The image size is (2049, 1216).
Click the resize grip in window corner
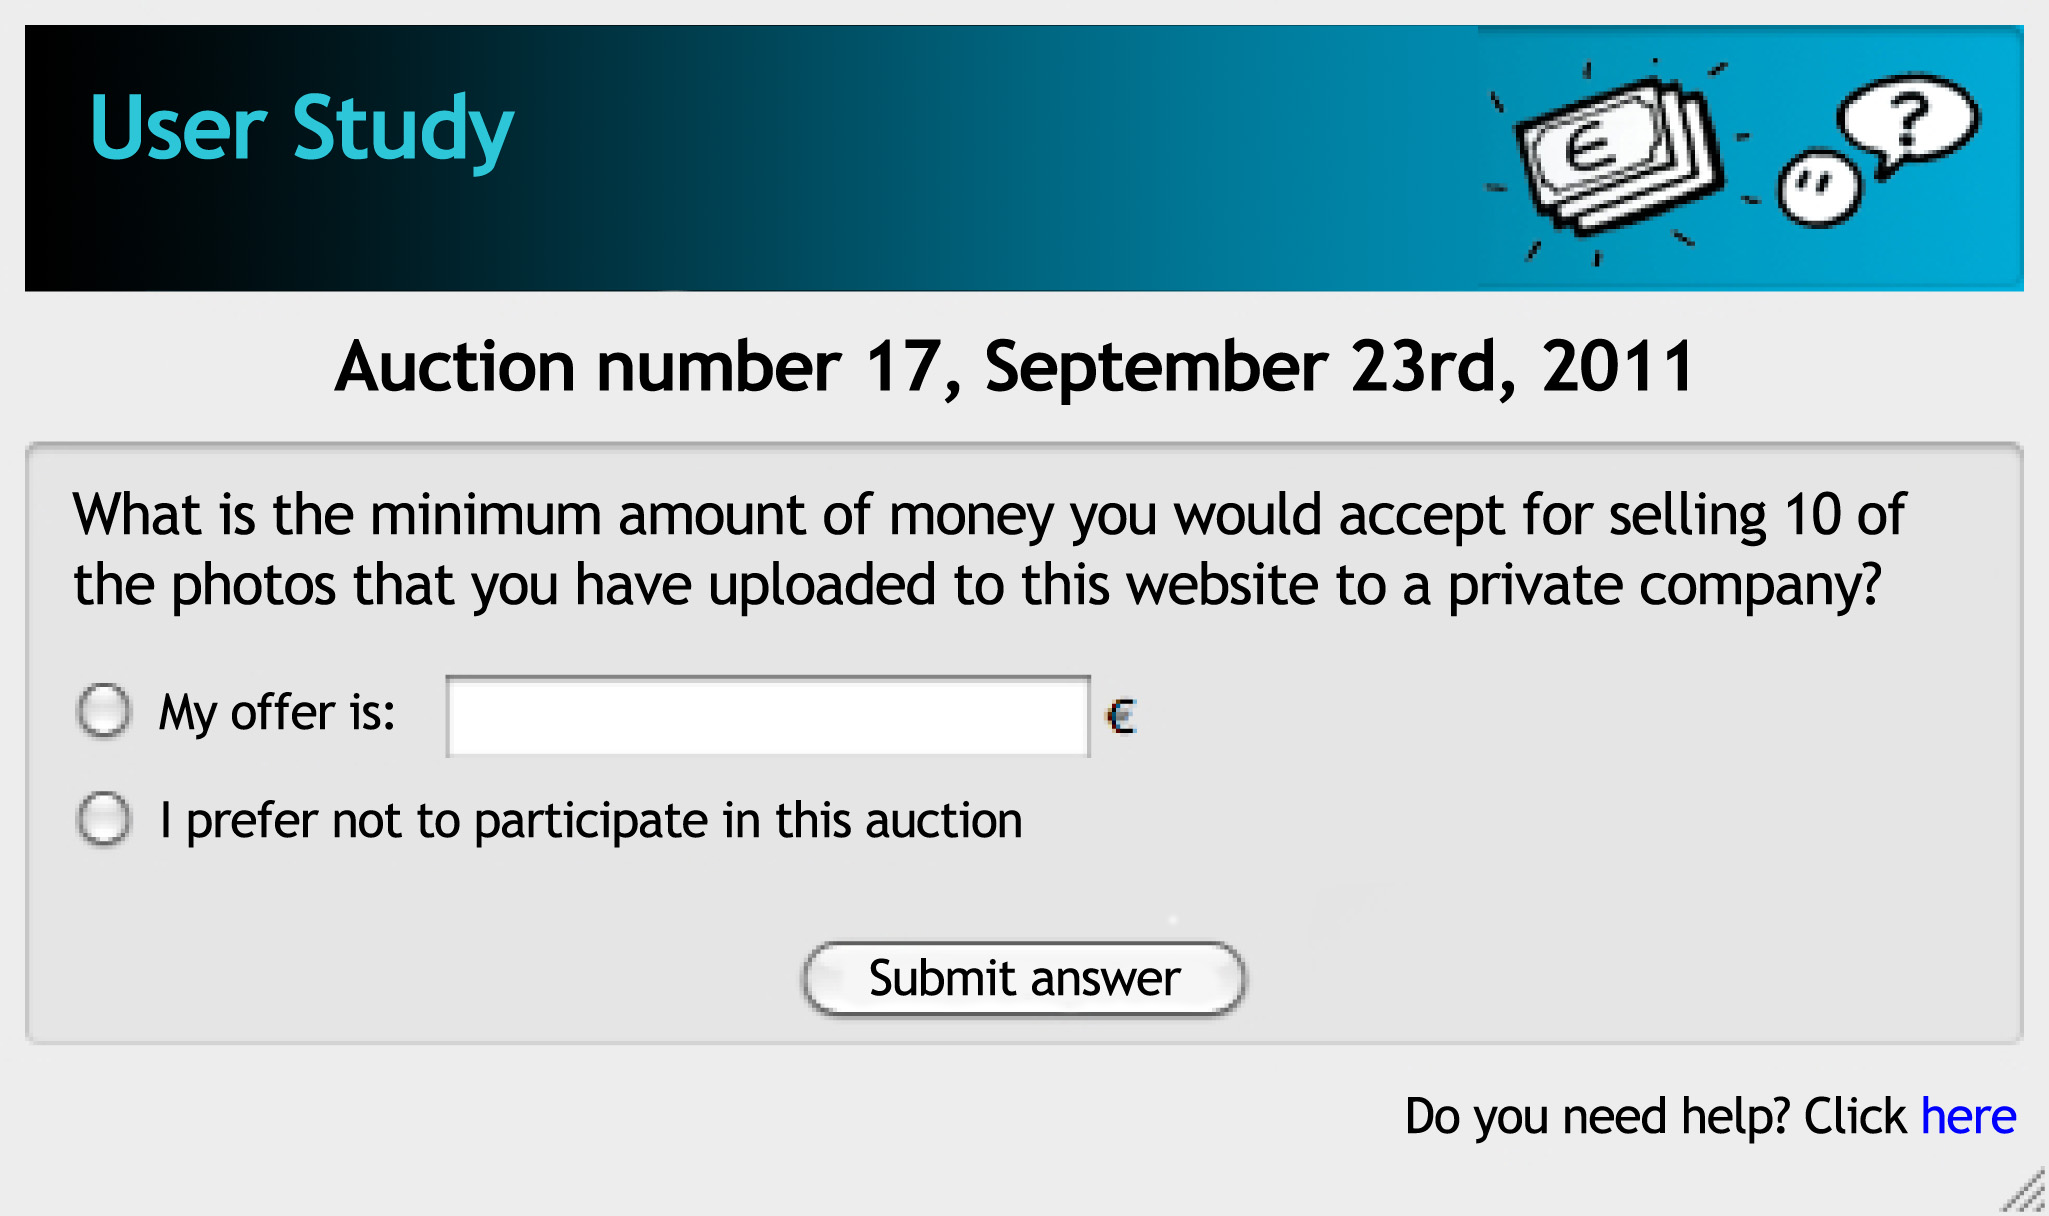(2027, 1193)
